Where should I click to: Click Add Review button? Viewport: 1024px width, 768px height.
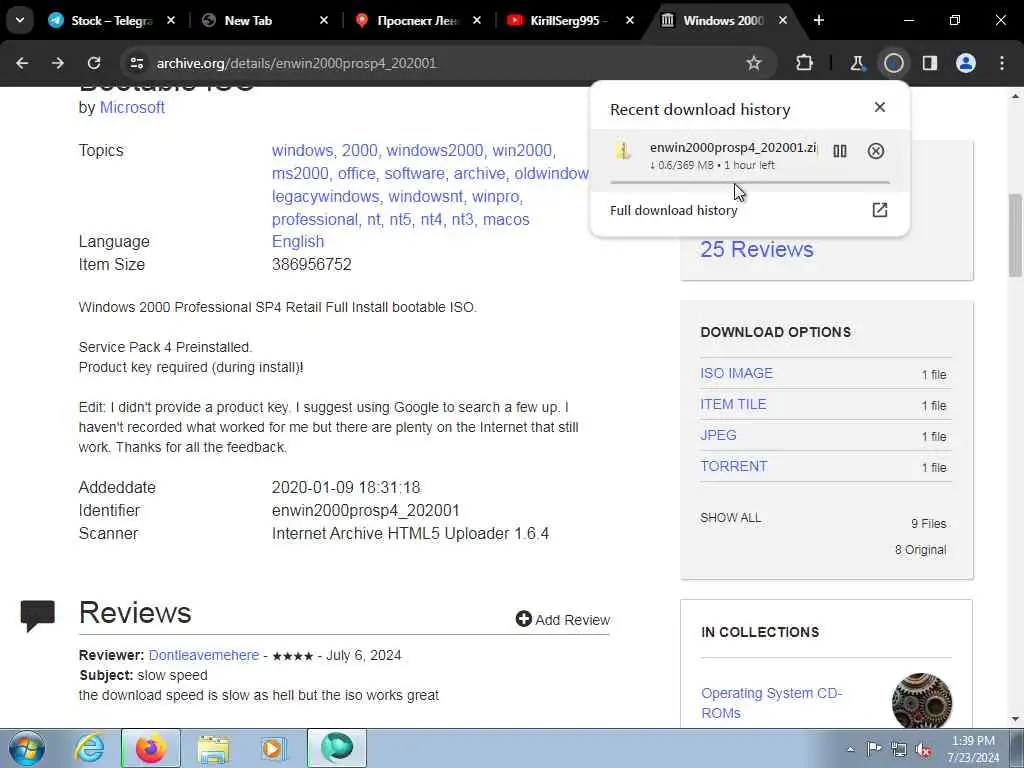(x=563, y=619)
